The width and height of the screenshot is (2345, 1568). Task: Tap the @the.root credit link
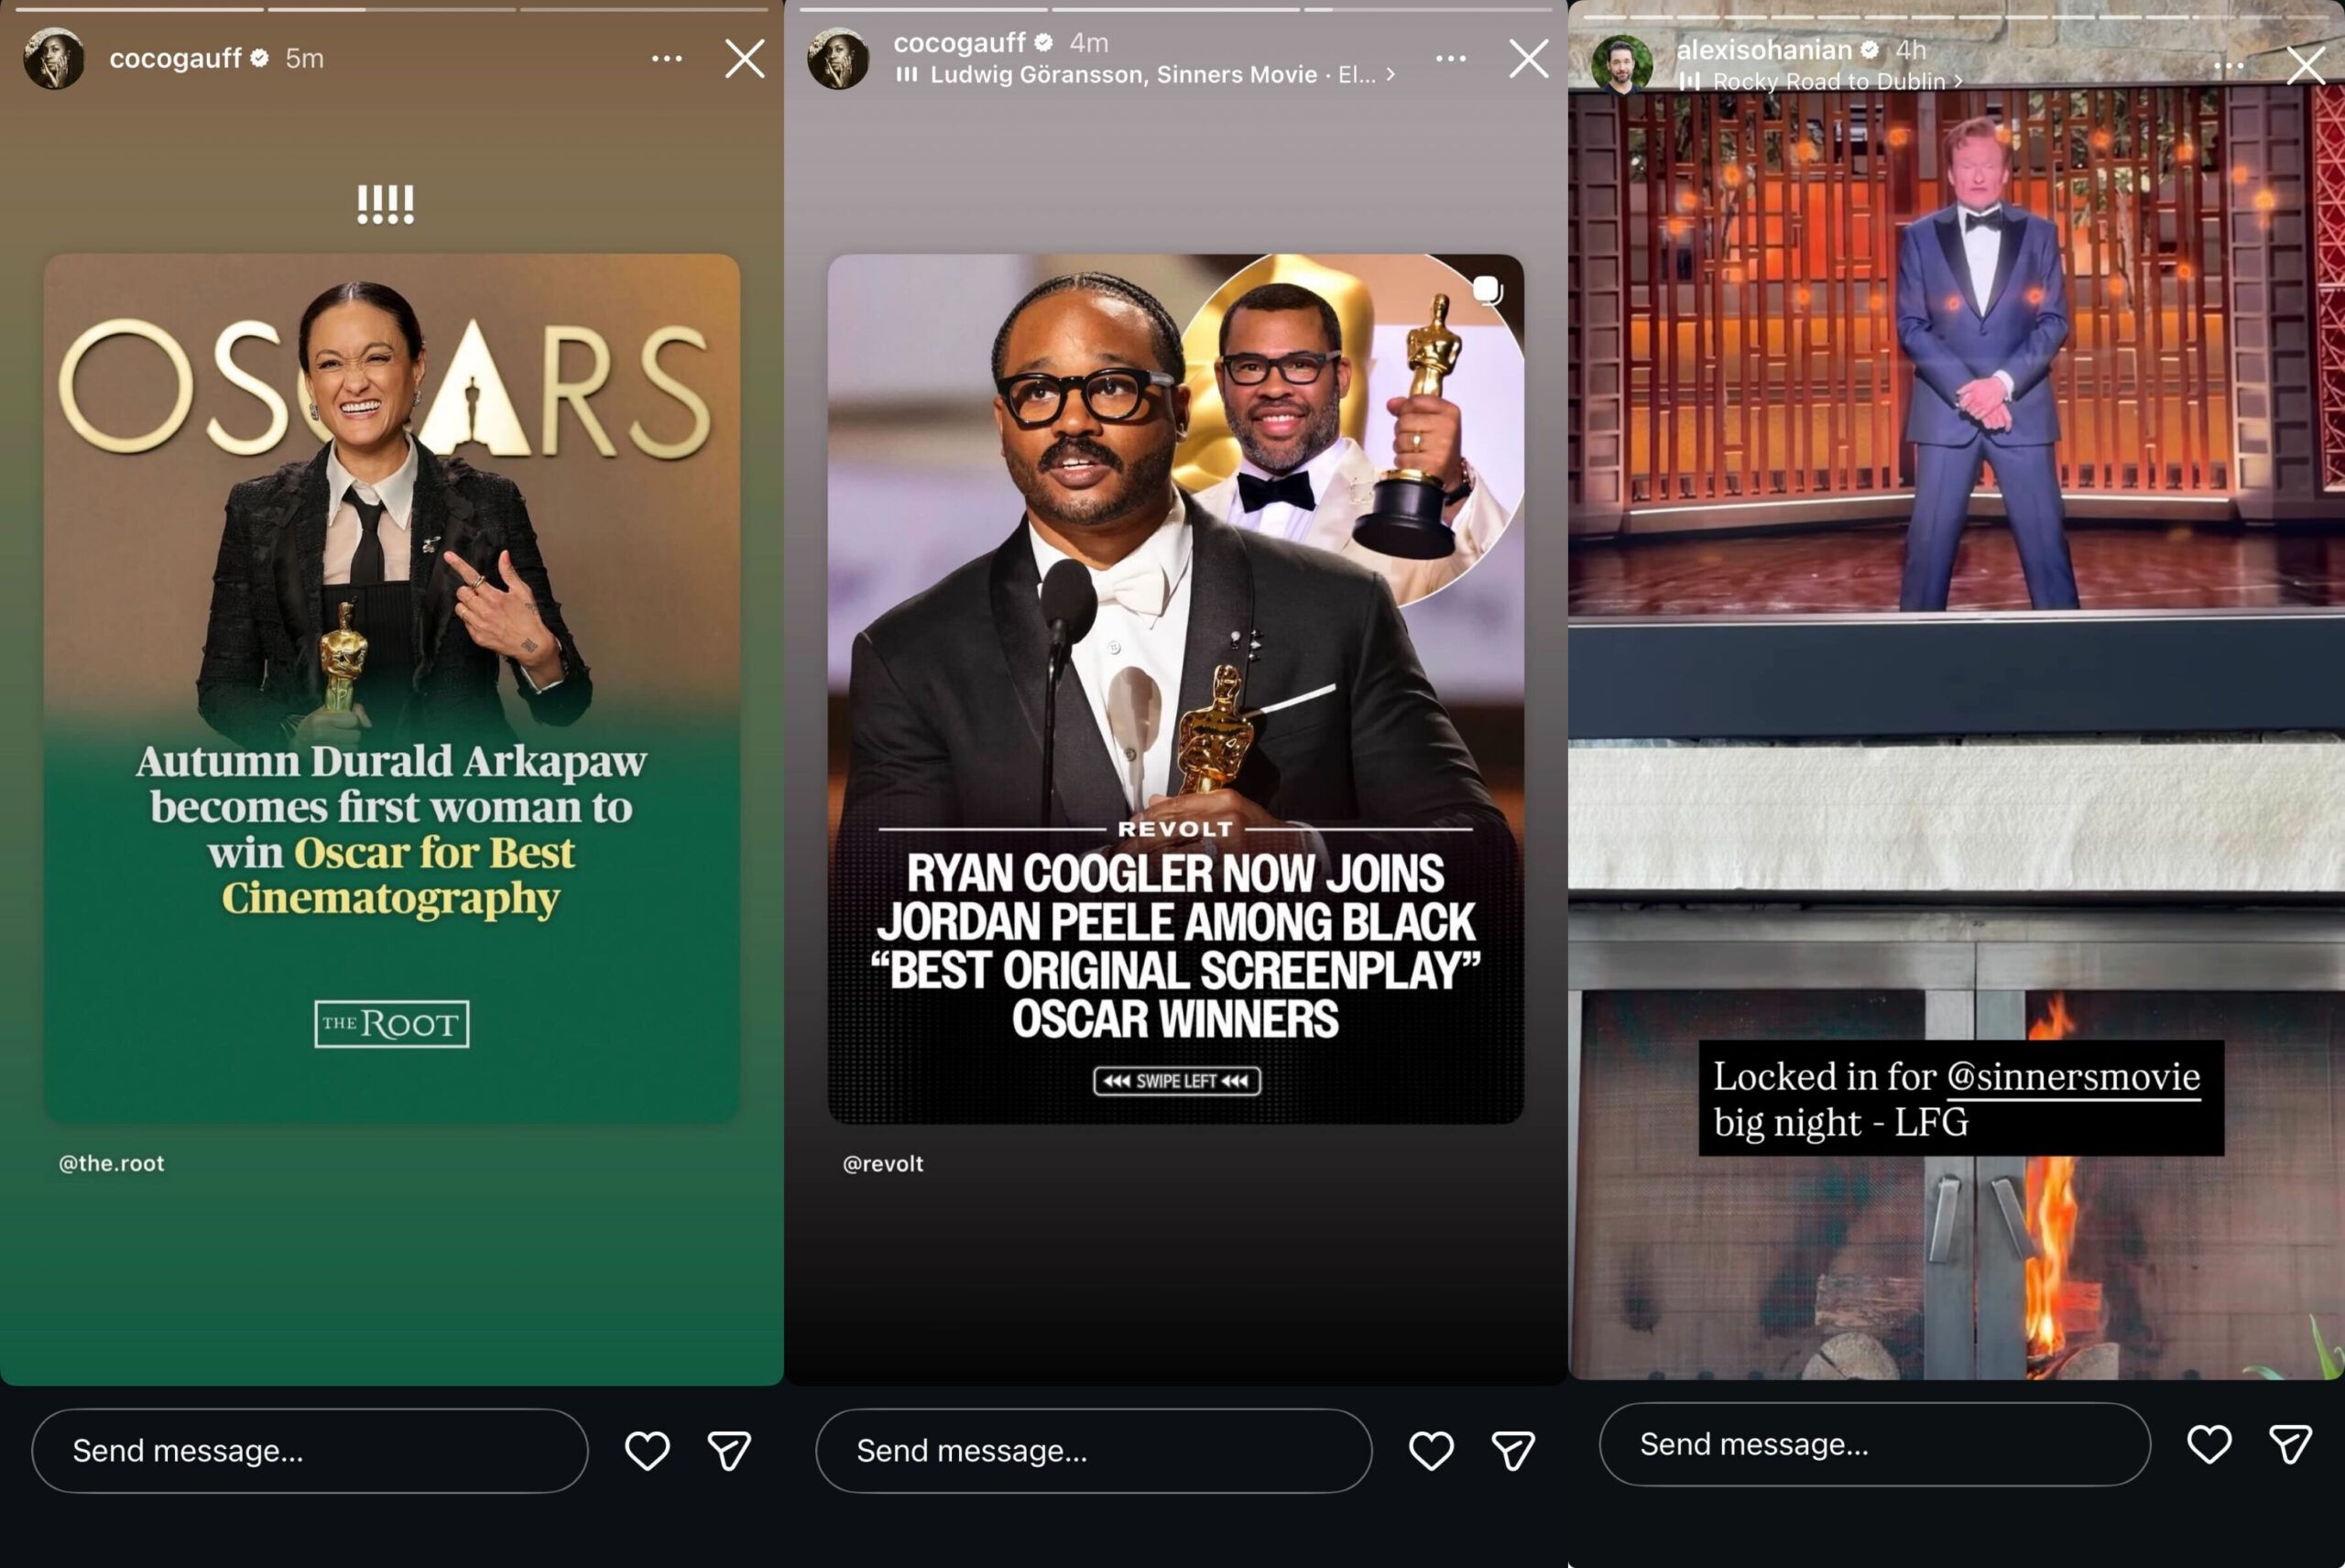pos(112,1163)
